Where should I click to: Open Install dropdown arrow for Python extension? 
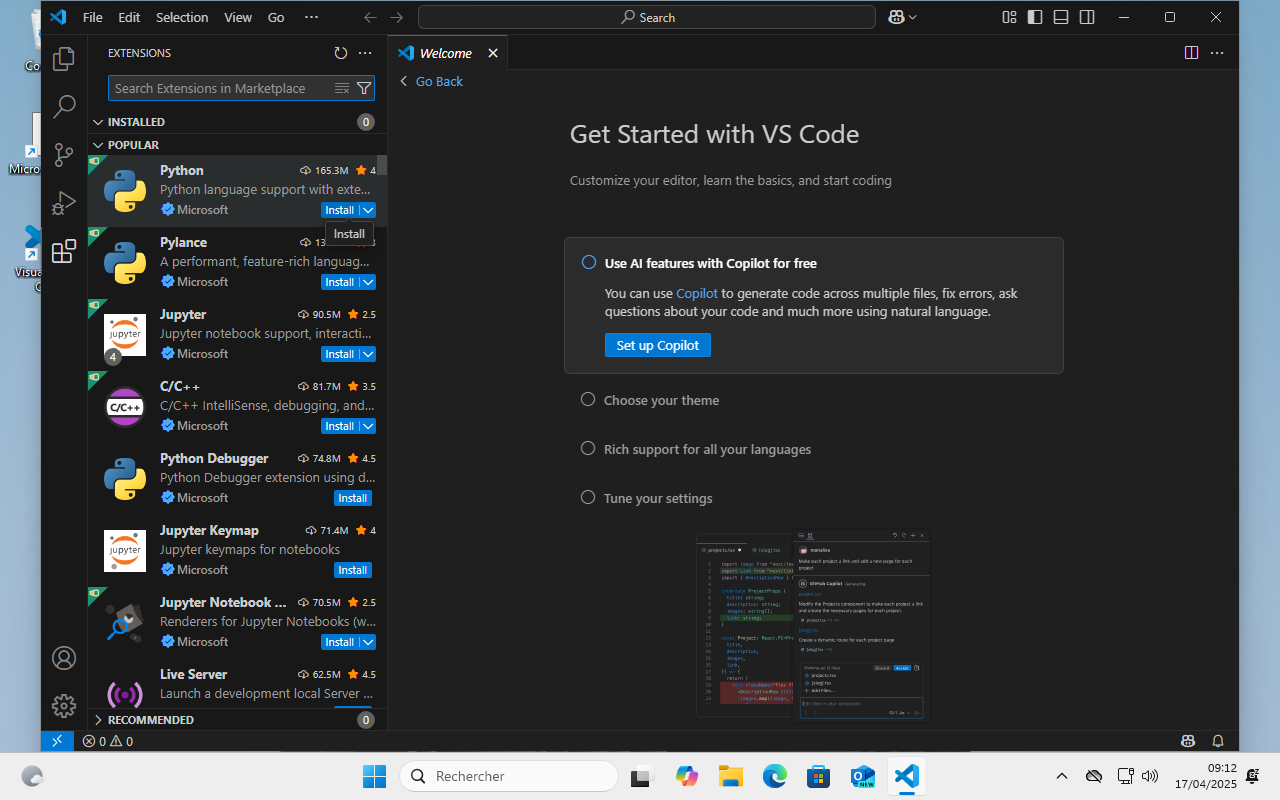pyautogui.click(x=368, y=210)
